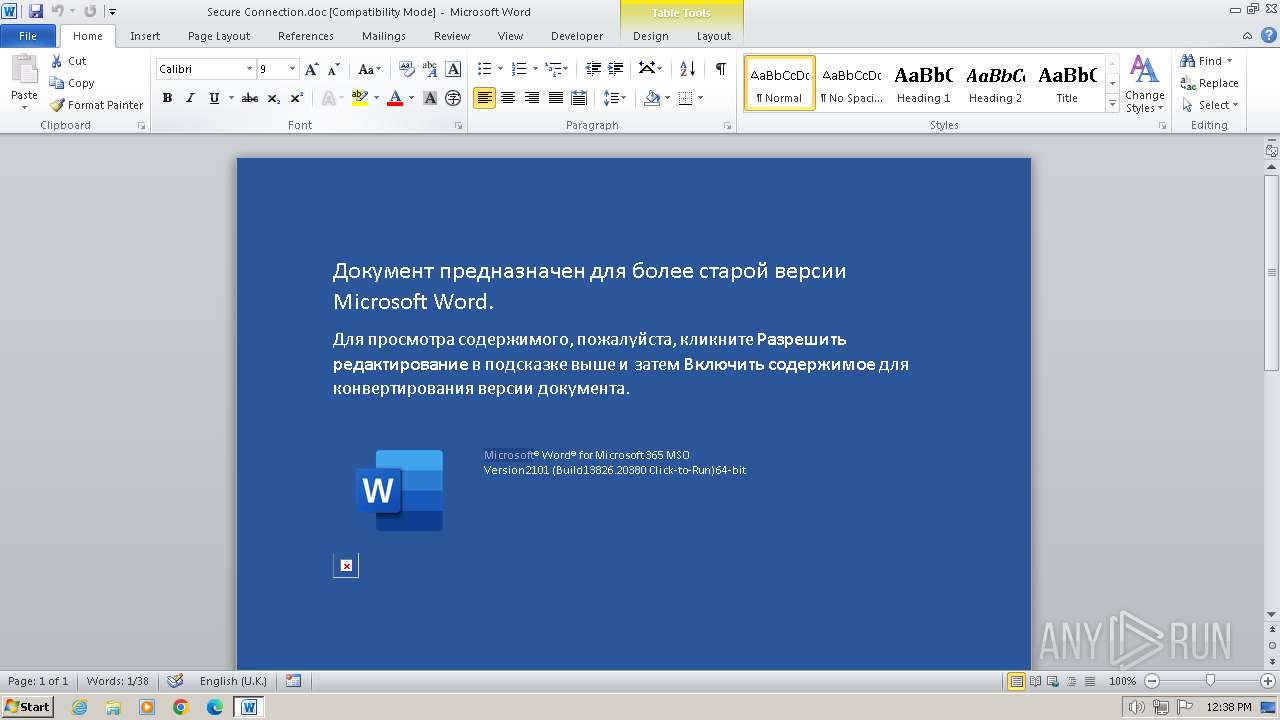This screenshot has width=1280, height=720.
Task: Open the Table Tools Design tab
Action: pyautogui.click(x=651, y=36)
